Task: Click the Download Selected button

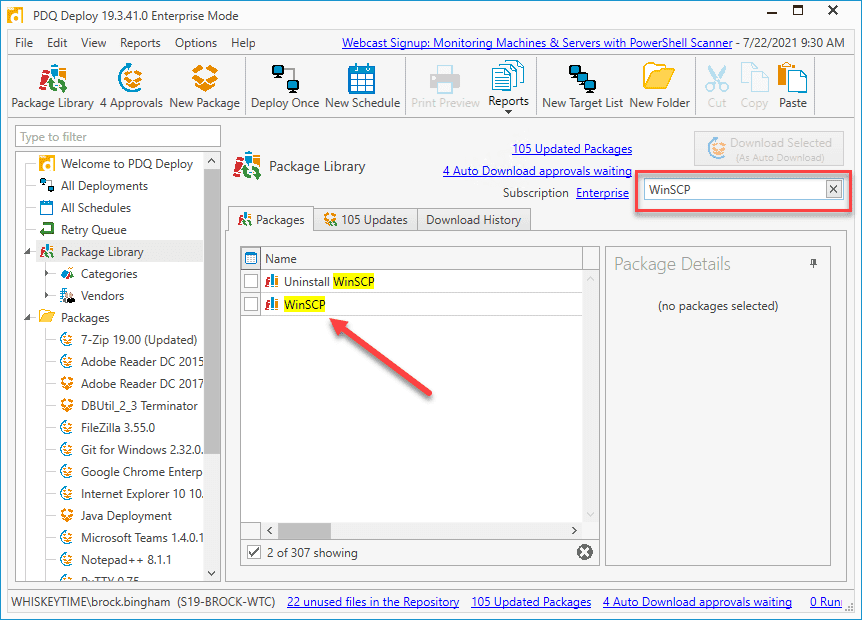Action: [x=769, y=148]
